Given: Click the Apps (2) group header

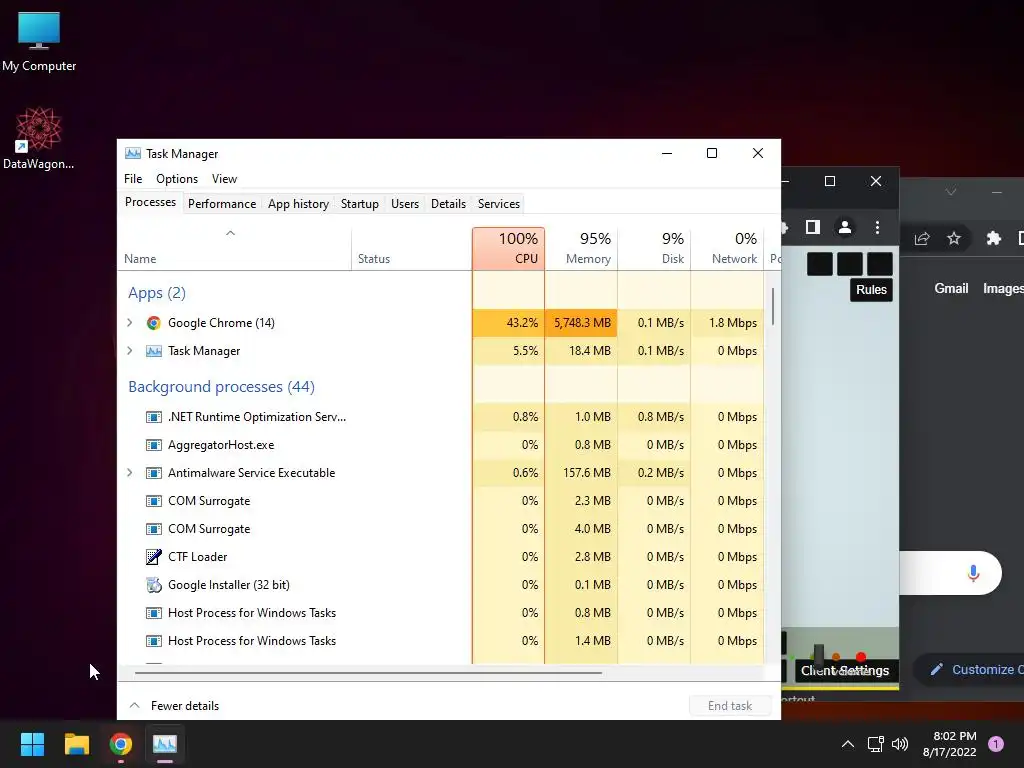Looking at the screenshot, I should click(157, 293).
